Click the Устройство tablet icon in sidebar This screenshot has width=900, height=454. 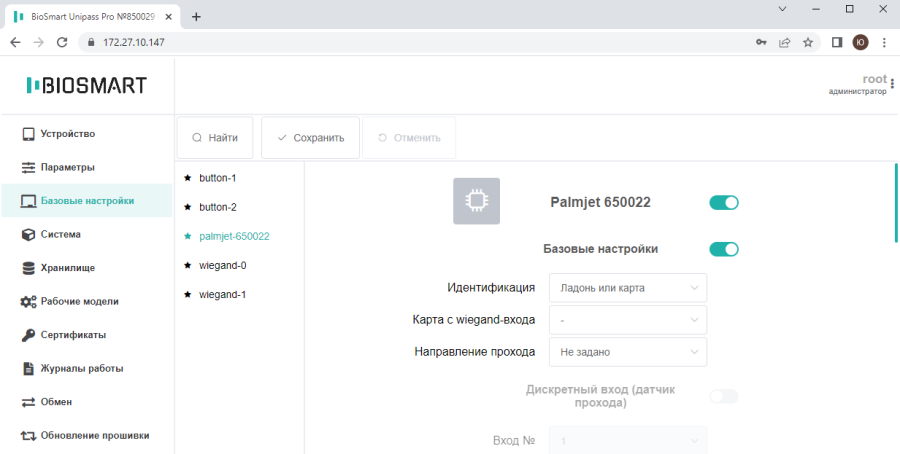28,134
